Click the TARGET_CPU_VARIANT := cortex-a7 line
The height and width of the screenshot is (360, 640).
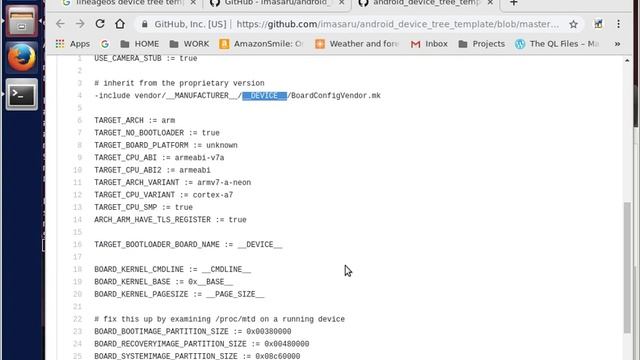click(x=164, y=195)
